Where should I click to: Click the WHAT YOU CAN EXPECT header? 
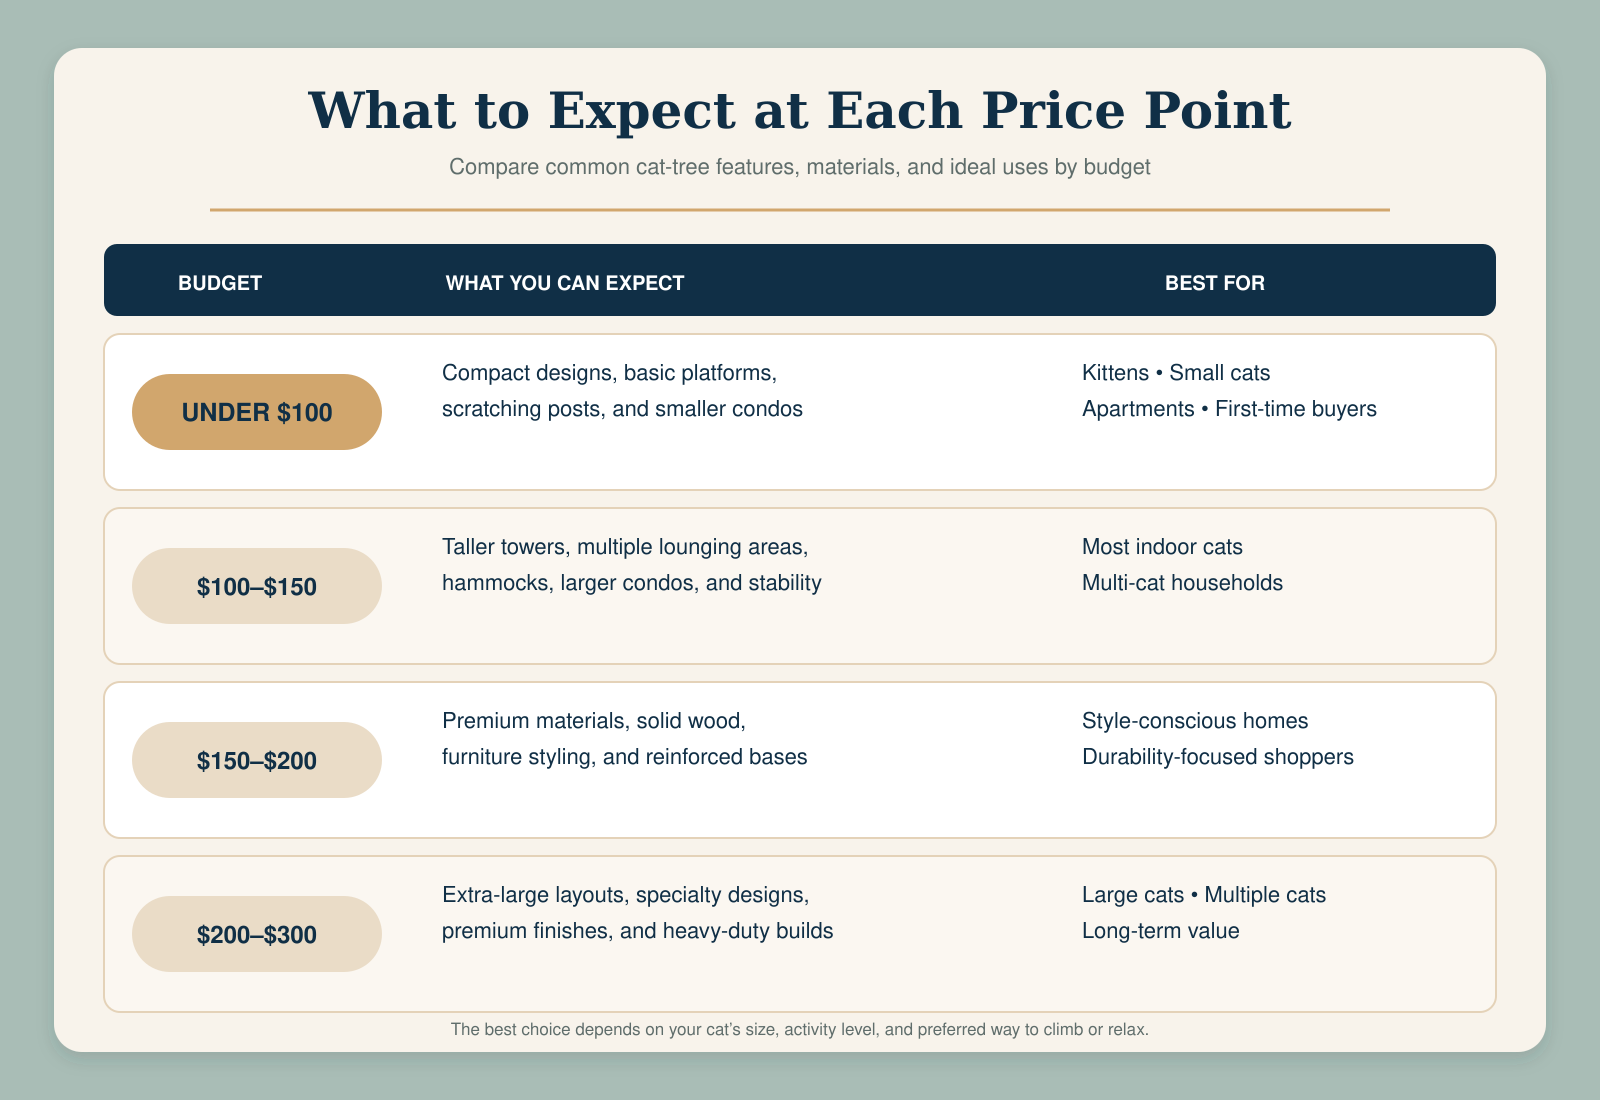coord(565,283)
